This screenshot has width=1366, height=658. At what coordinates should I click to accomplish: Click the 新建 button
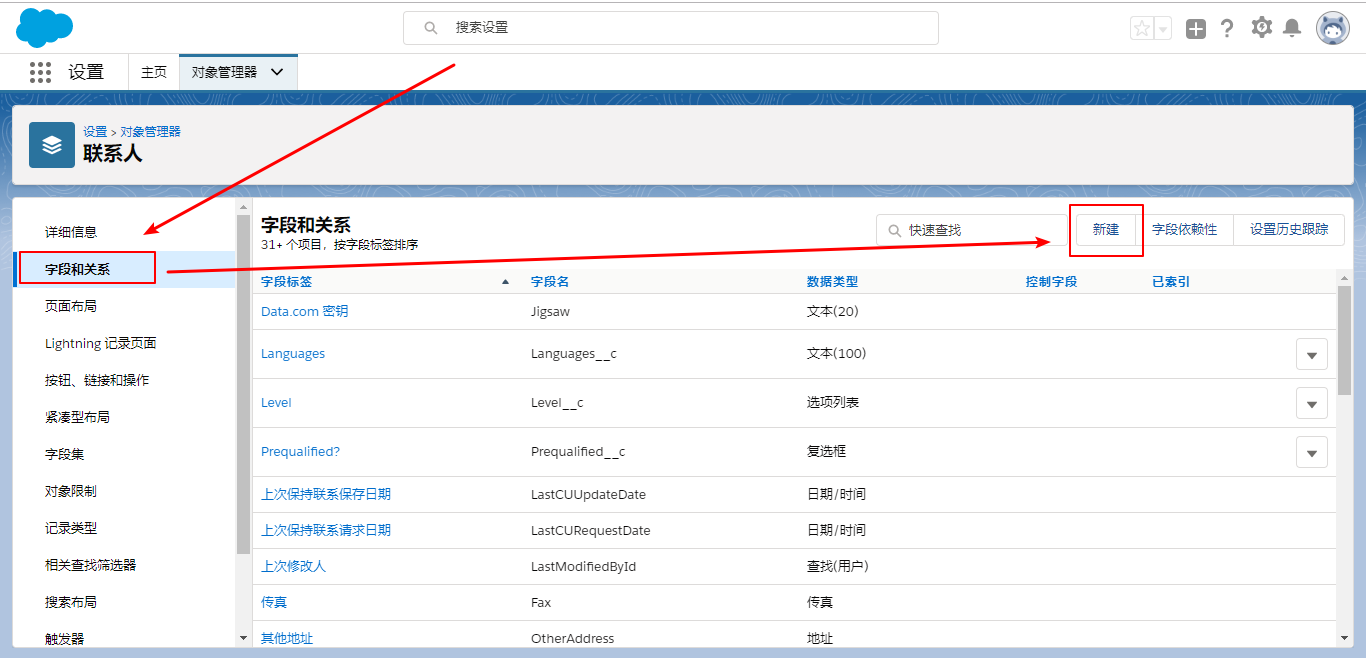[x=1106, y=229]
